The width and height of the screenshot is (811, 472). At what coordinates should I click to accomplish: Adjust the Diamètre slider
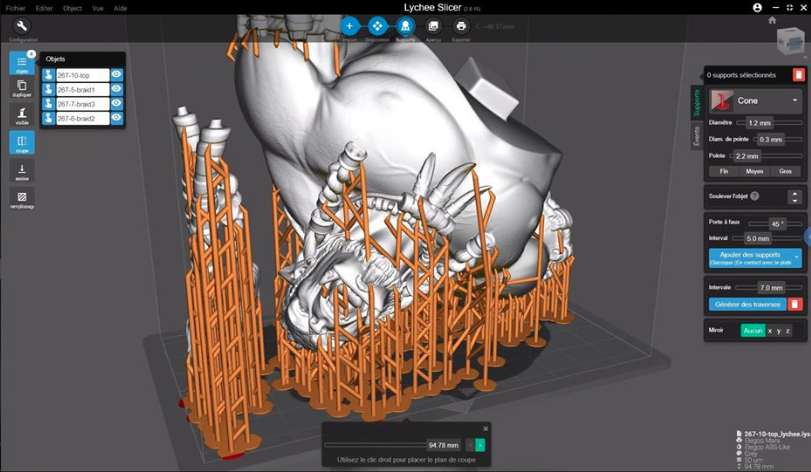click(x=770, y=123)
